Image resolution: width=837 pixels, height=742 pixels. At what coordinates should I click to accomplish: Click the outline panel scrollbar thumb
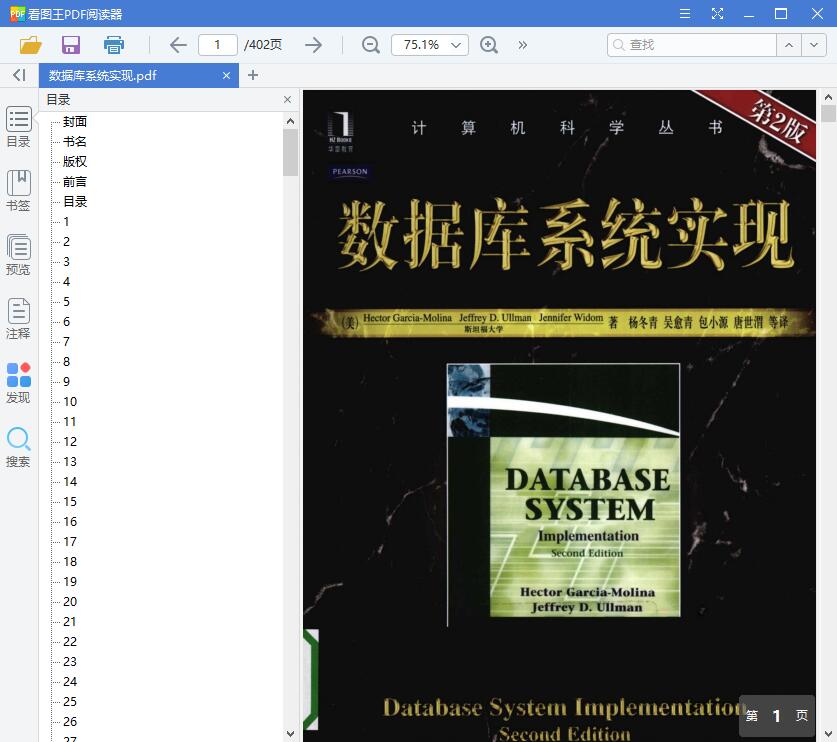click(290, 153)
